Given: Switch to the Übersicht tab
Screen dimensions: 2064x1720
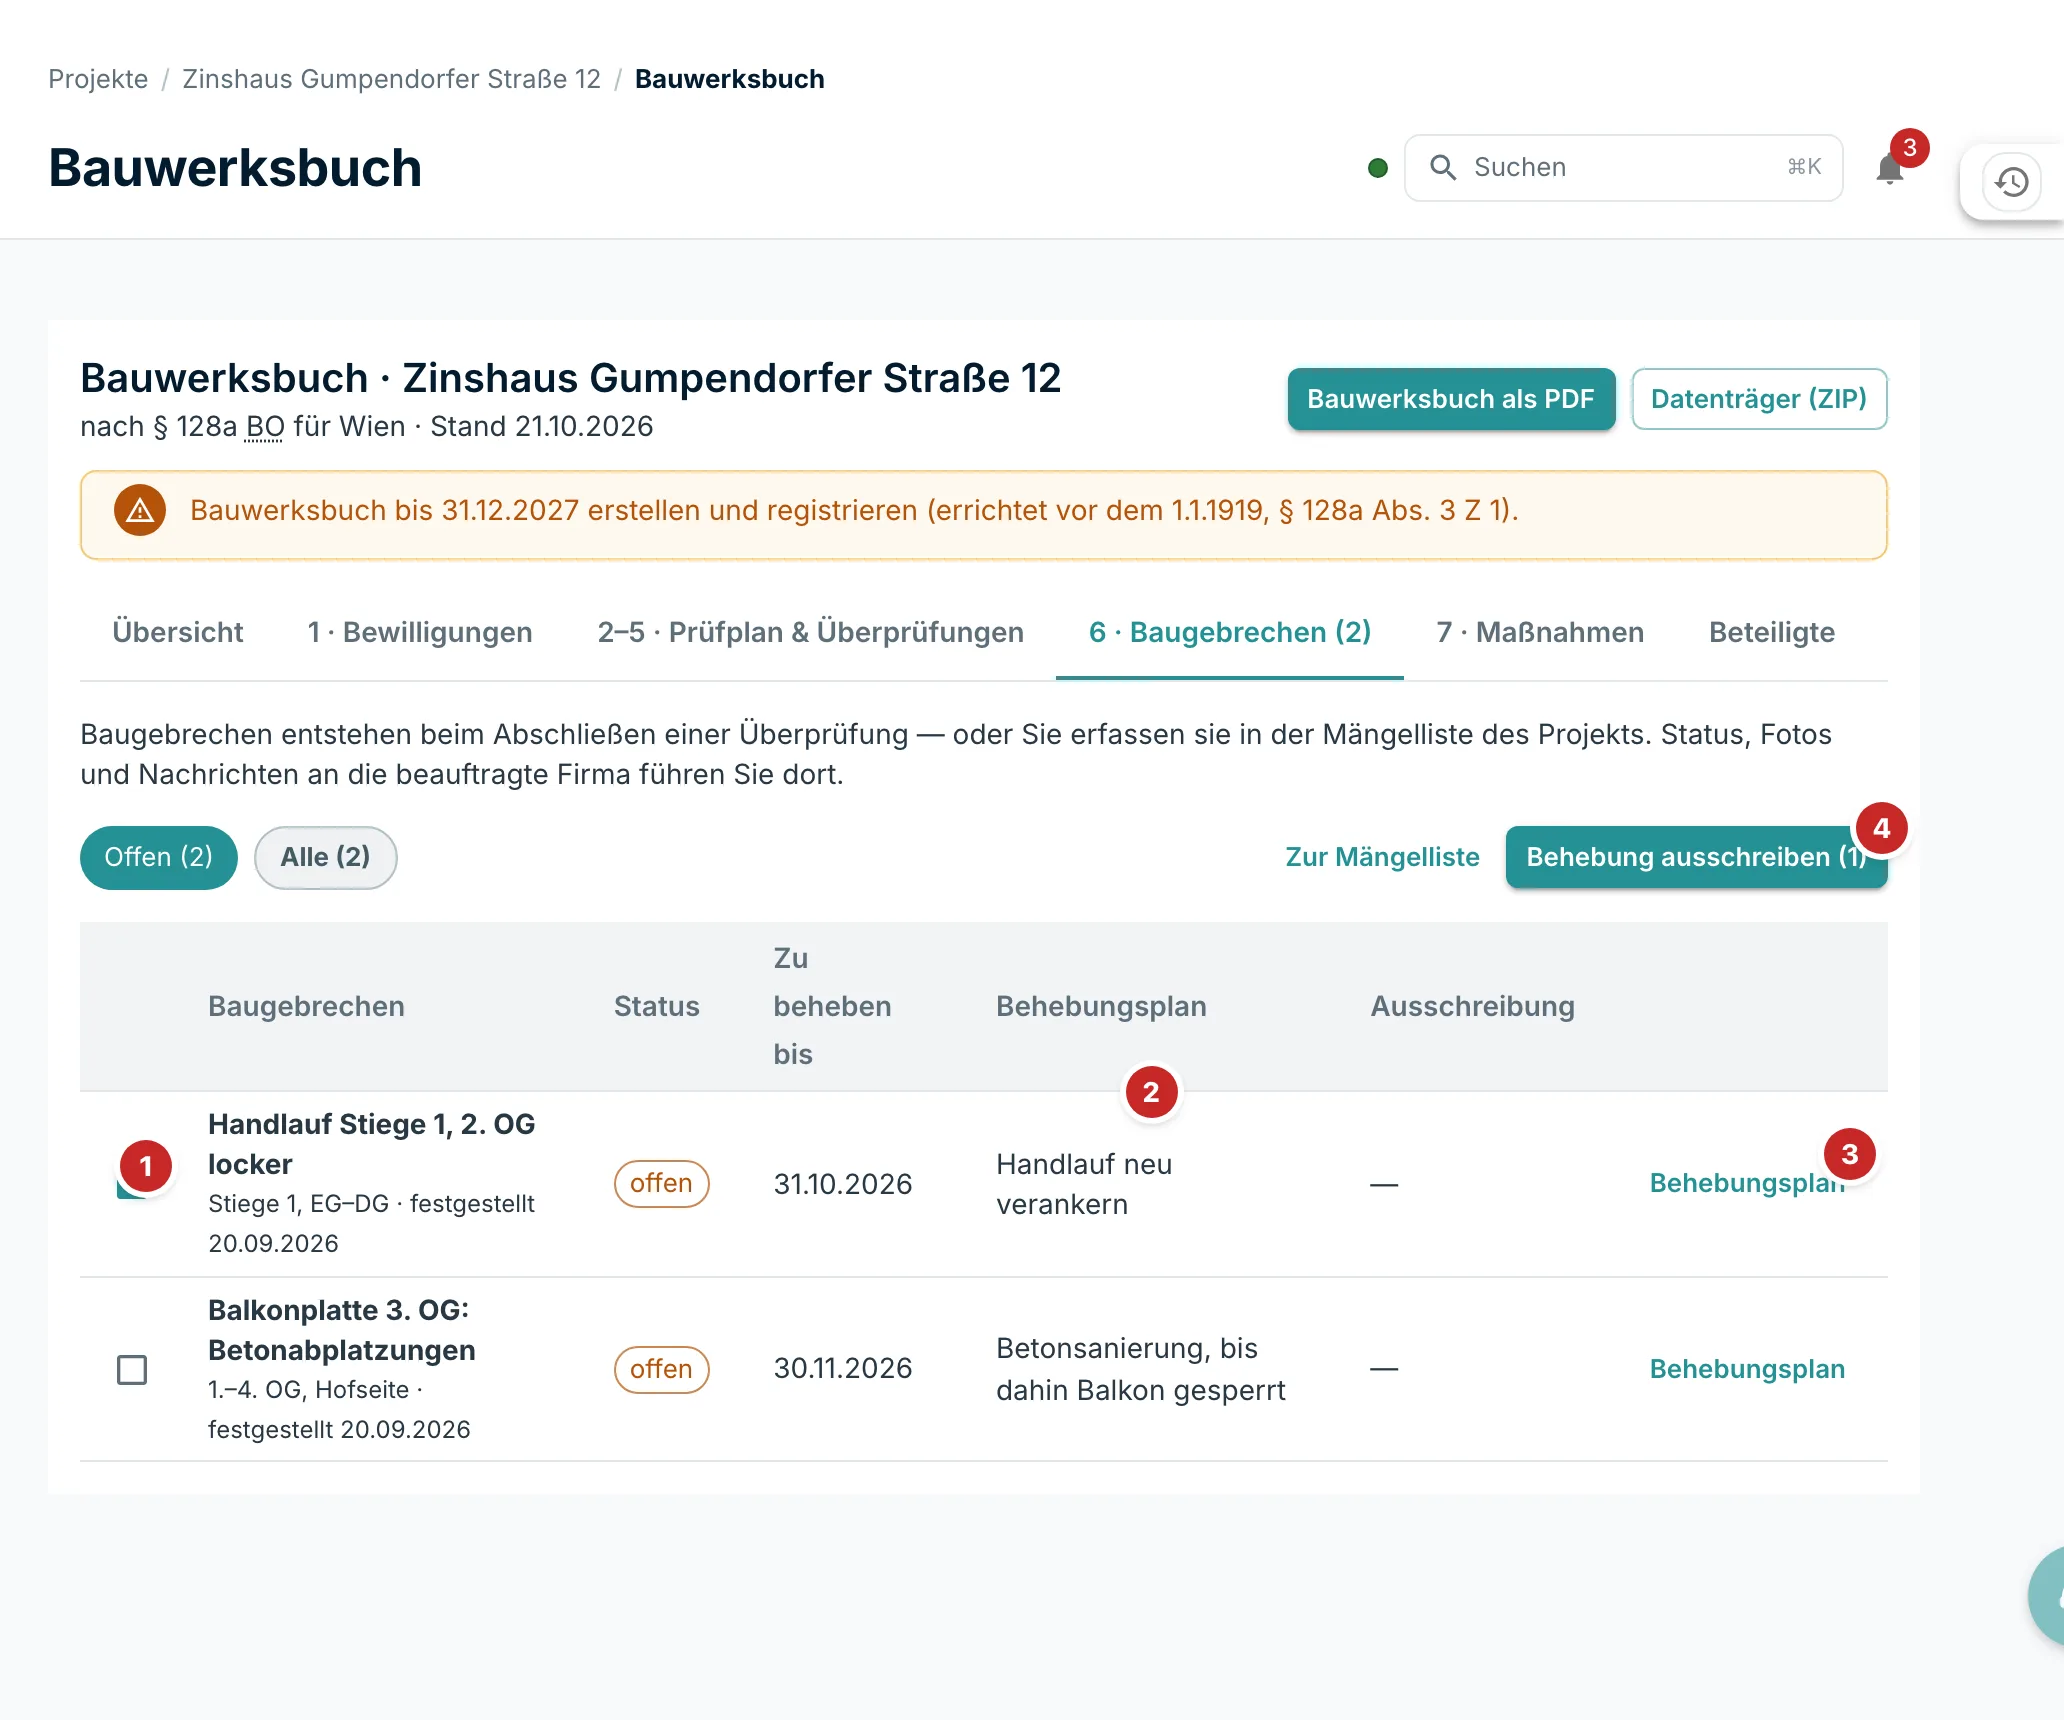Looking at the screenshot, I should (x=178, y=632).
